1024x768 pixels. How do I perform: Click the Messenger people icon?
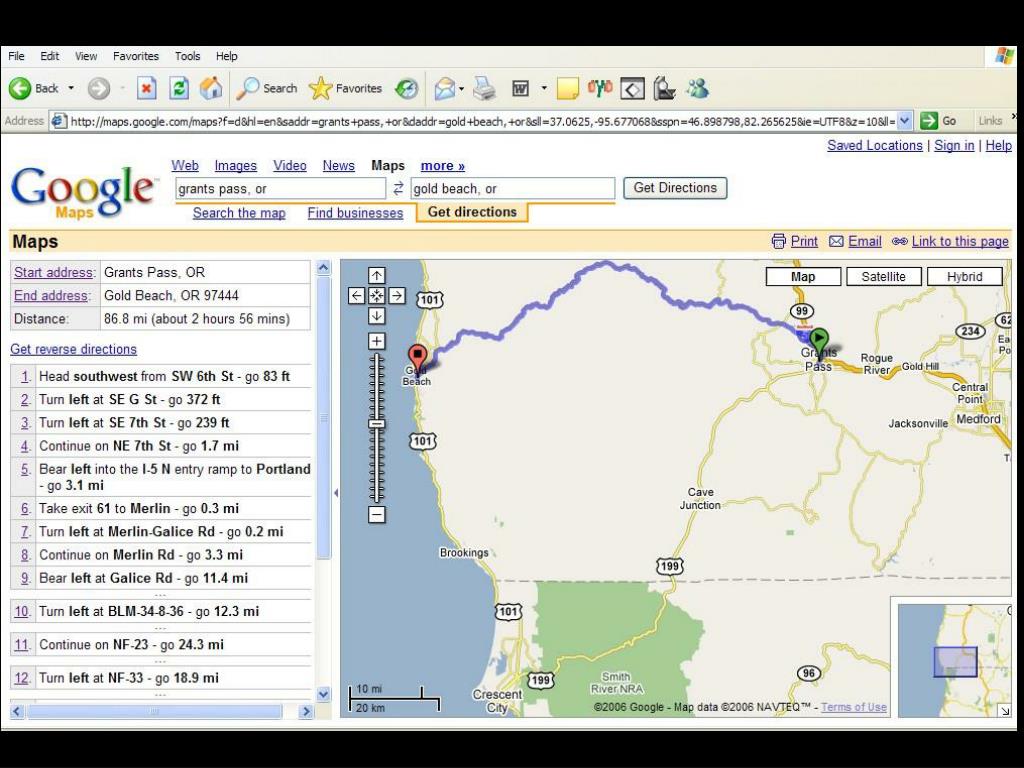[697, 88]
